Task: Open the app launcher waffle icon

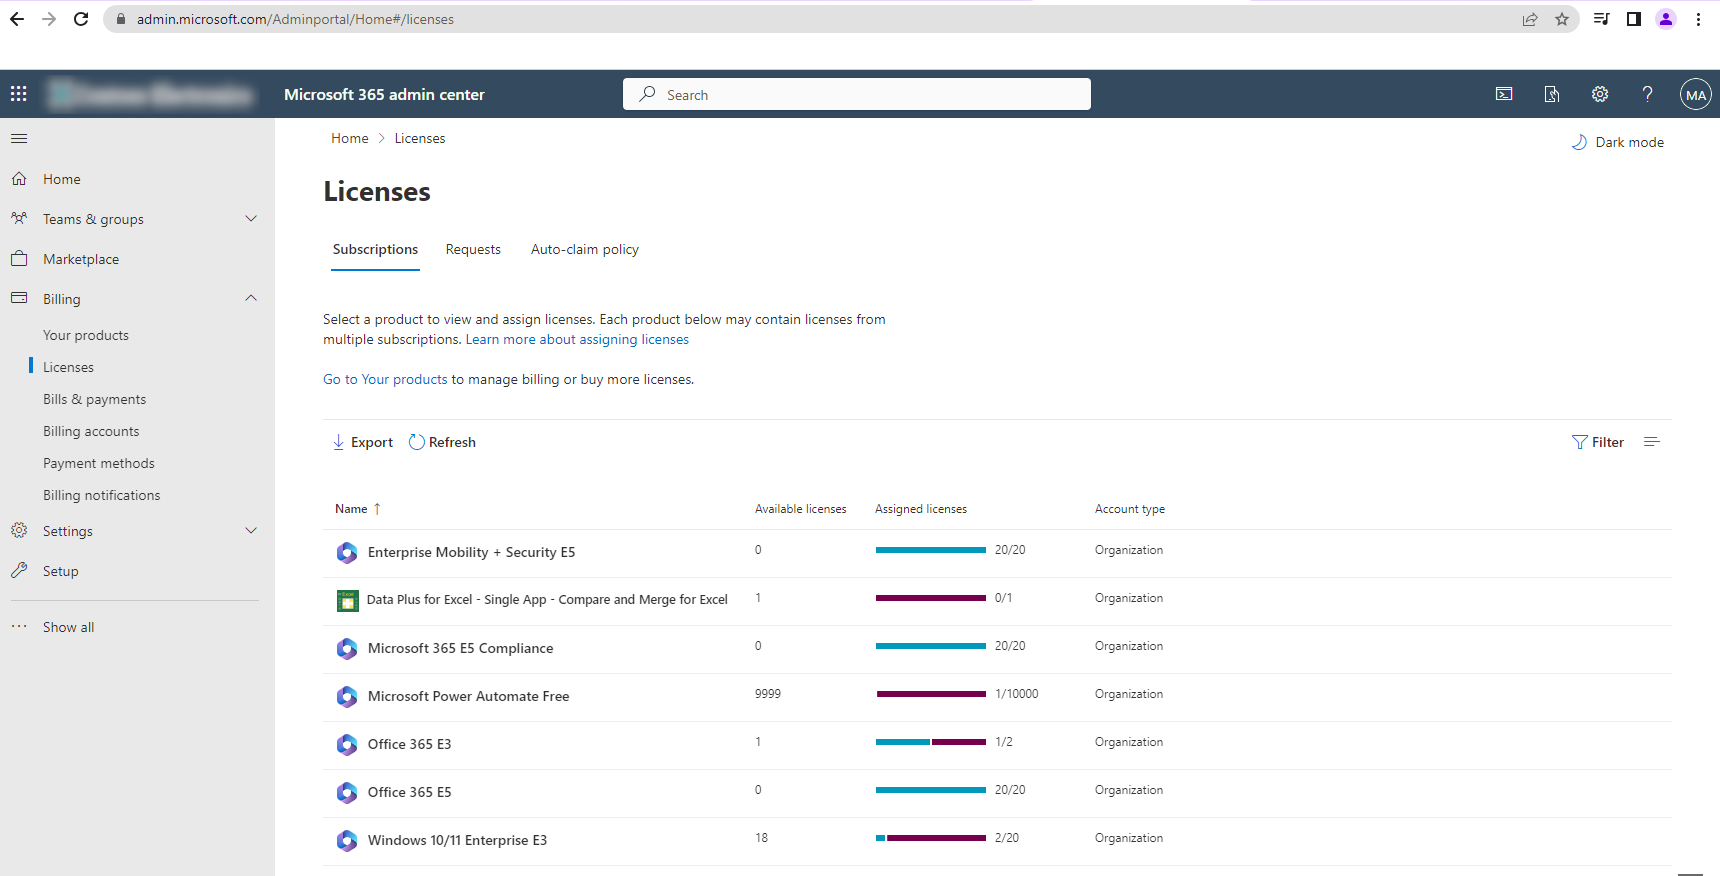Action: (x=18, y=94)
